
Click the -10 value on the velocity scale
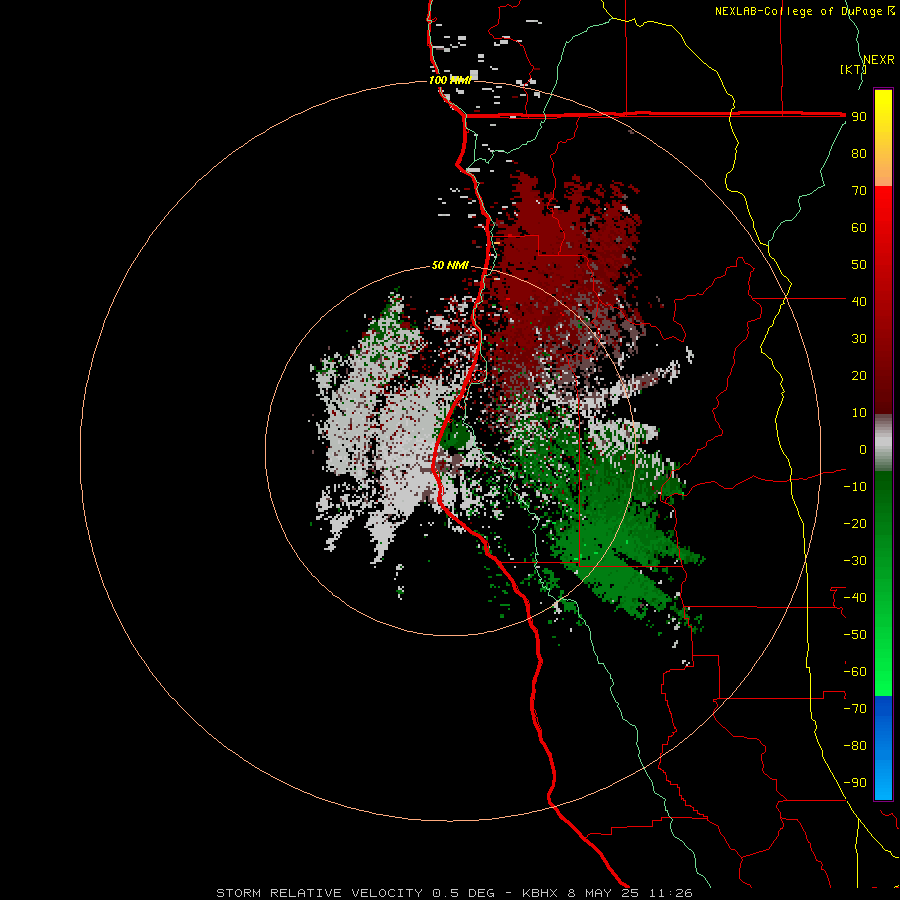click(x=855, y=487)
